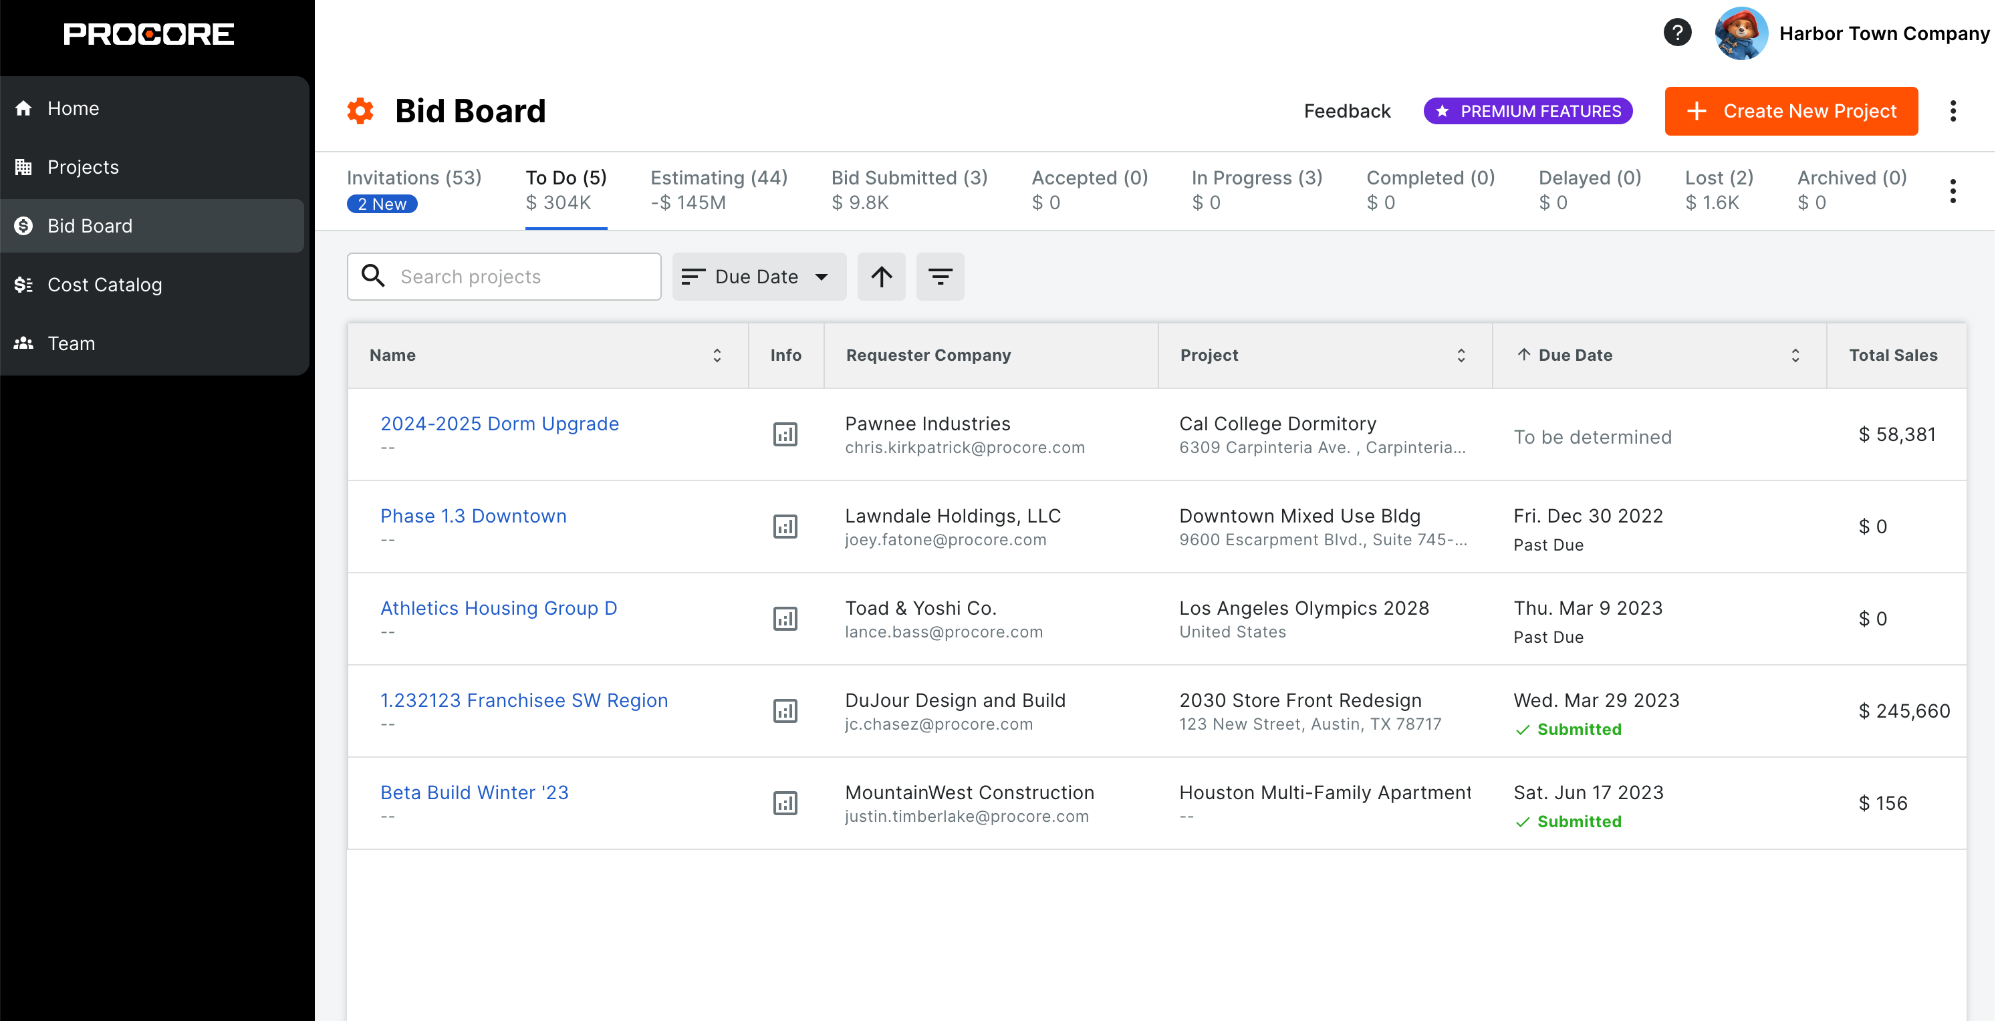The height and width of the screenshot is (1021, 2000).
Task: Open the bid info chart icon for Phase 1.3 Downtown
Action: pyautogui.click(x=785, y=526)
